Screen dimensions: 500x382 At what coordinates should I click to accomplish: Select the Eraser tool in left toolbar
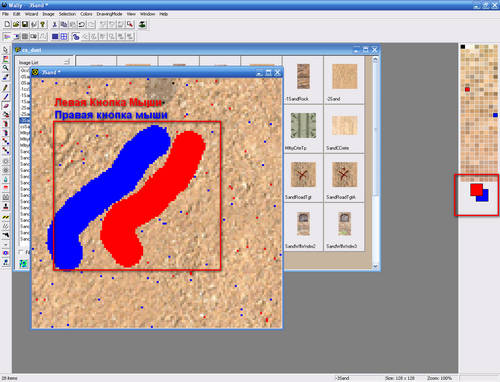[x=6, y=106]
